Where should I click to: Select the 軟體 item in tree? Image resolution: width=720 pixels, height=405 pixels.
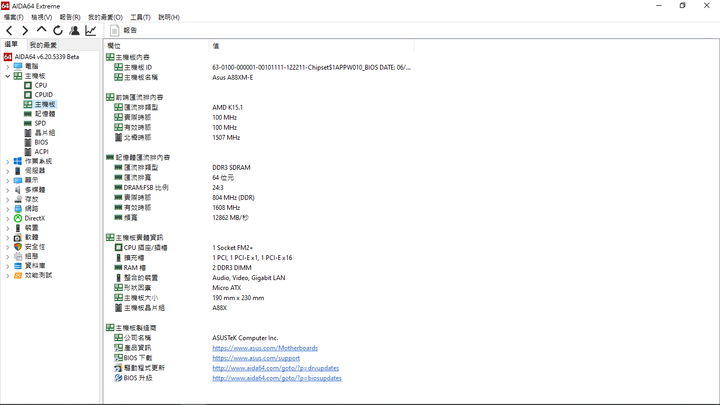coord(32,237)
